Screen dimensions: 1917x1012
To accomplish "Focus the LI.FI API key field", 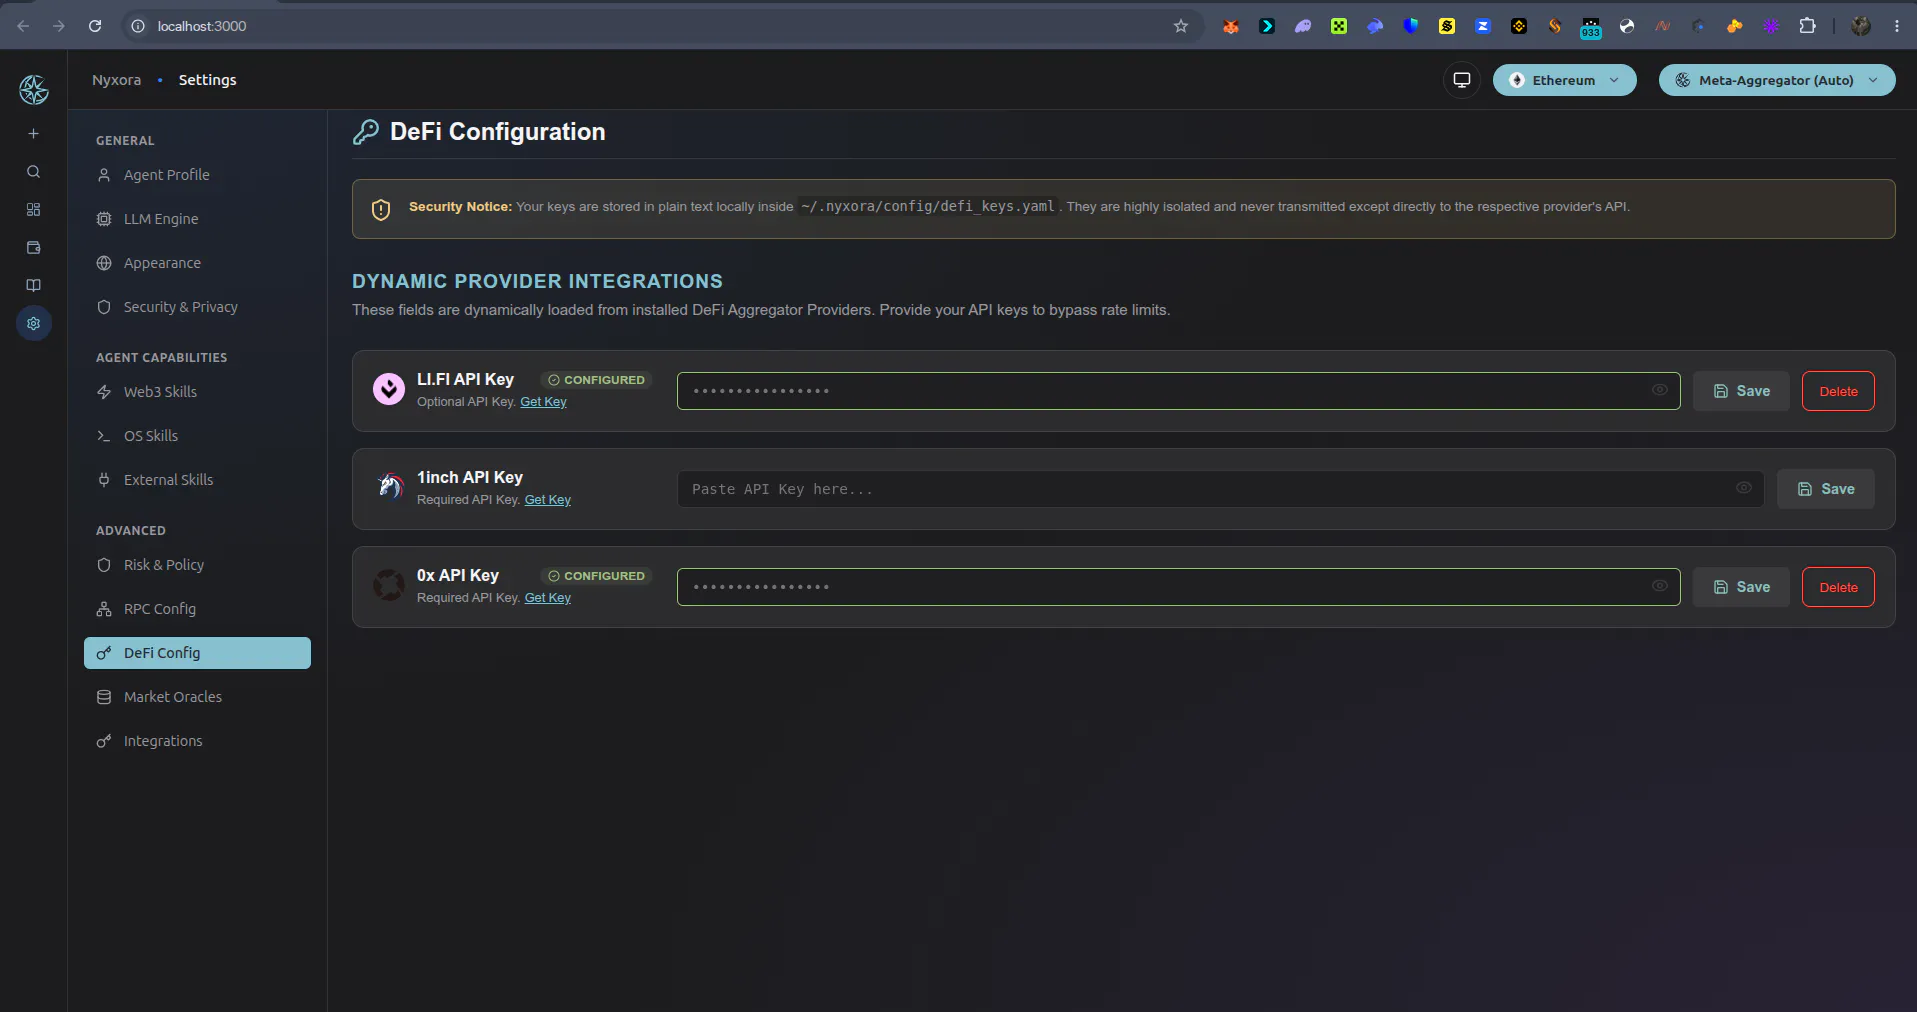I will (x=1178, y=391).
